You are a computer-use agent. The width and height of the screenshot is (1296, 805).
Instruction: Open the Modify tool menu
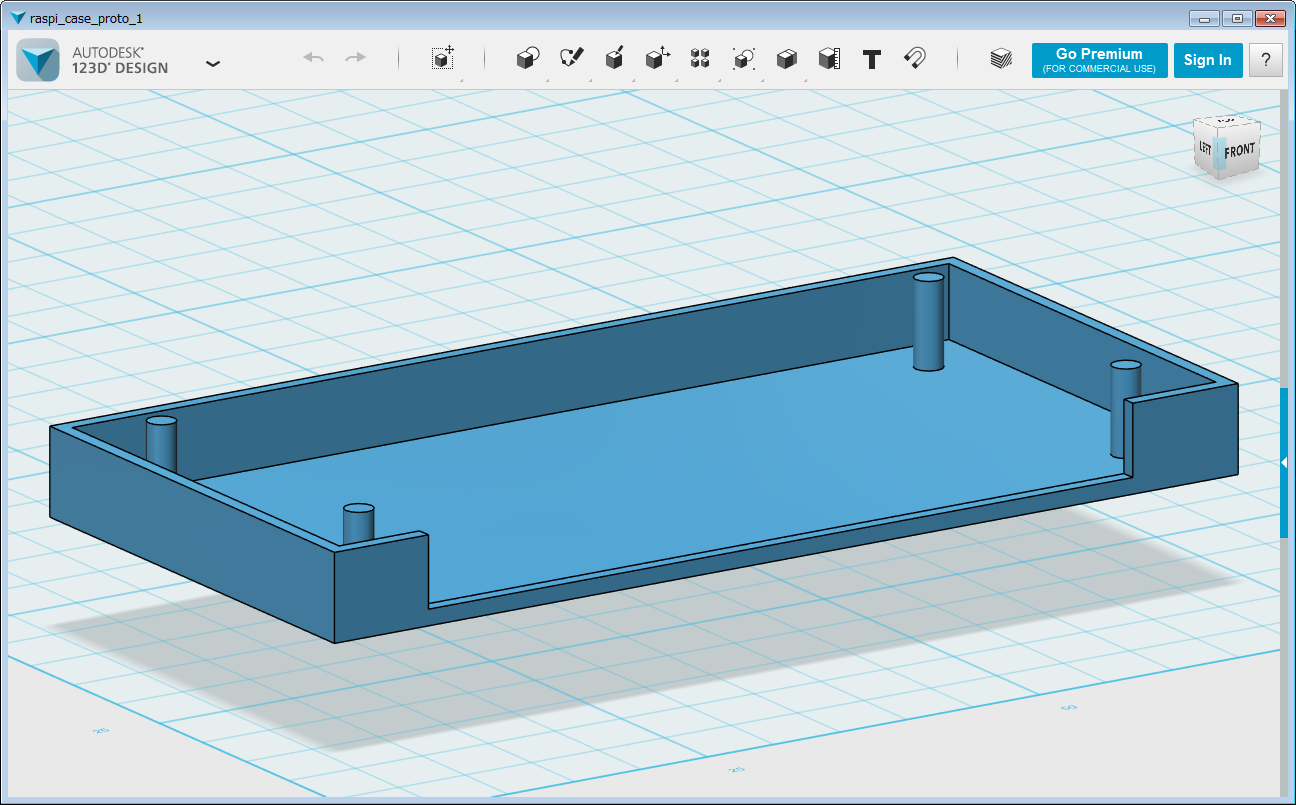(x=657, y=59)
